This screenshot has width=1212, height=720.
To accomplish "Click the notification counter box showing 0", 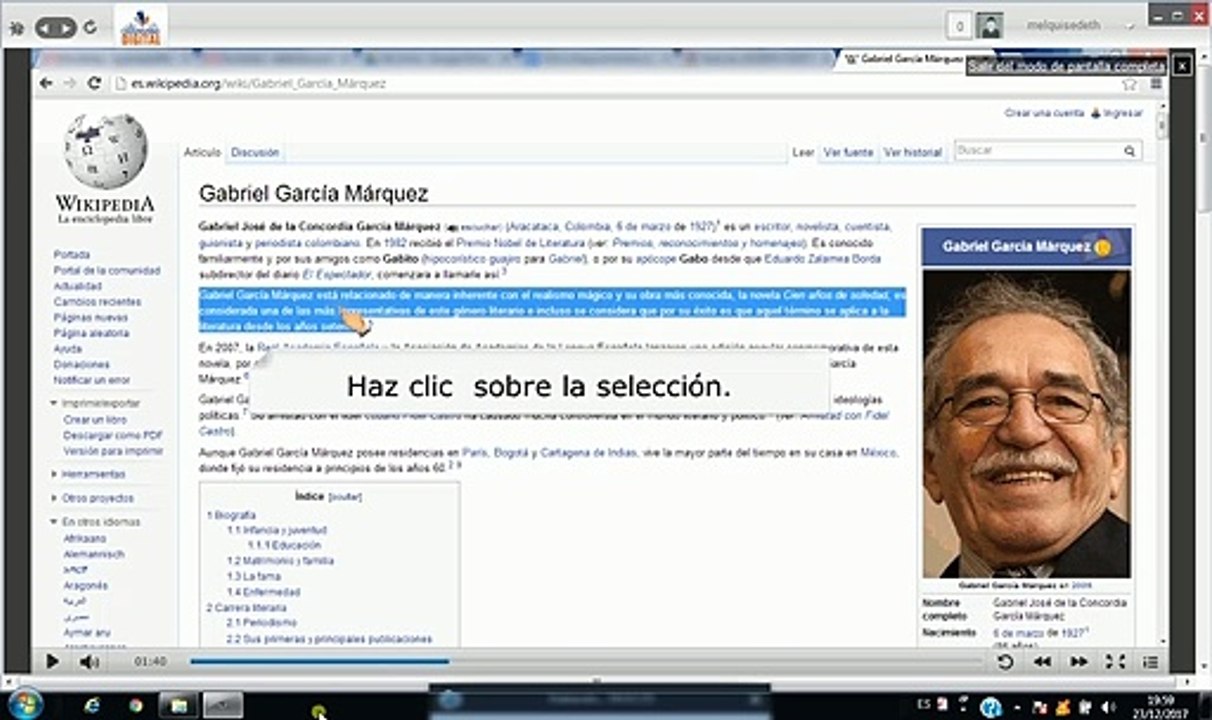I will 959,26.
